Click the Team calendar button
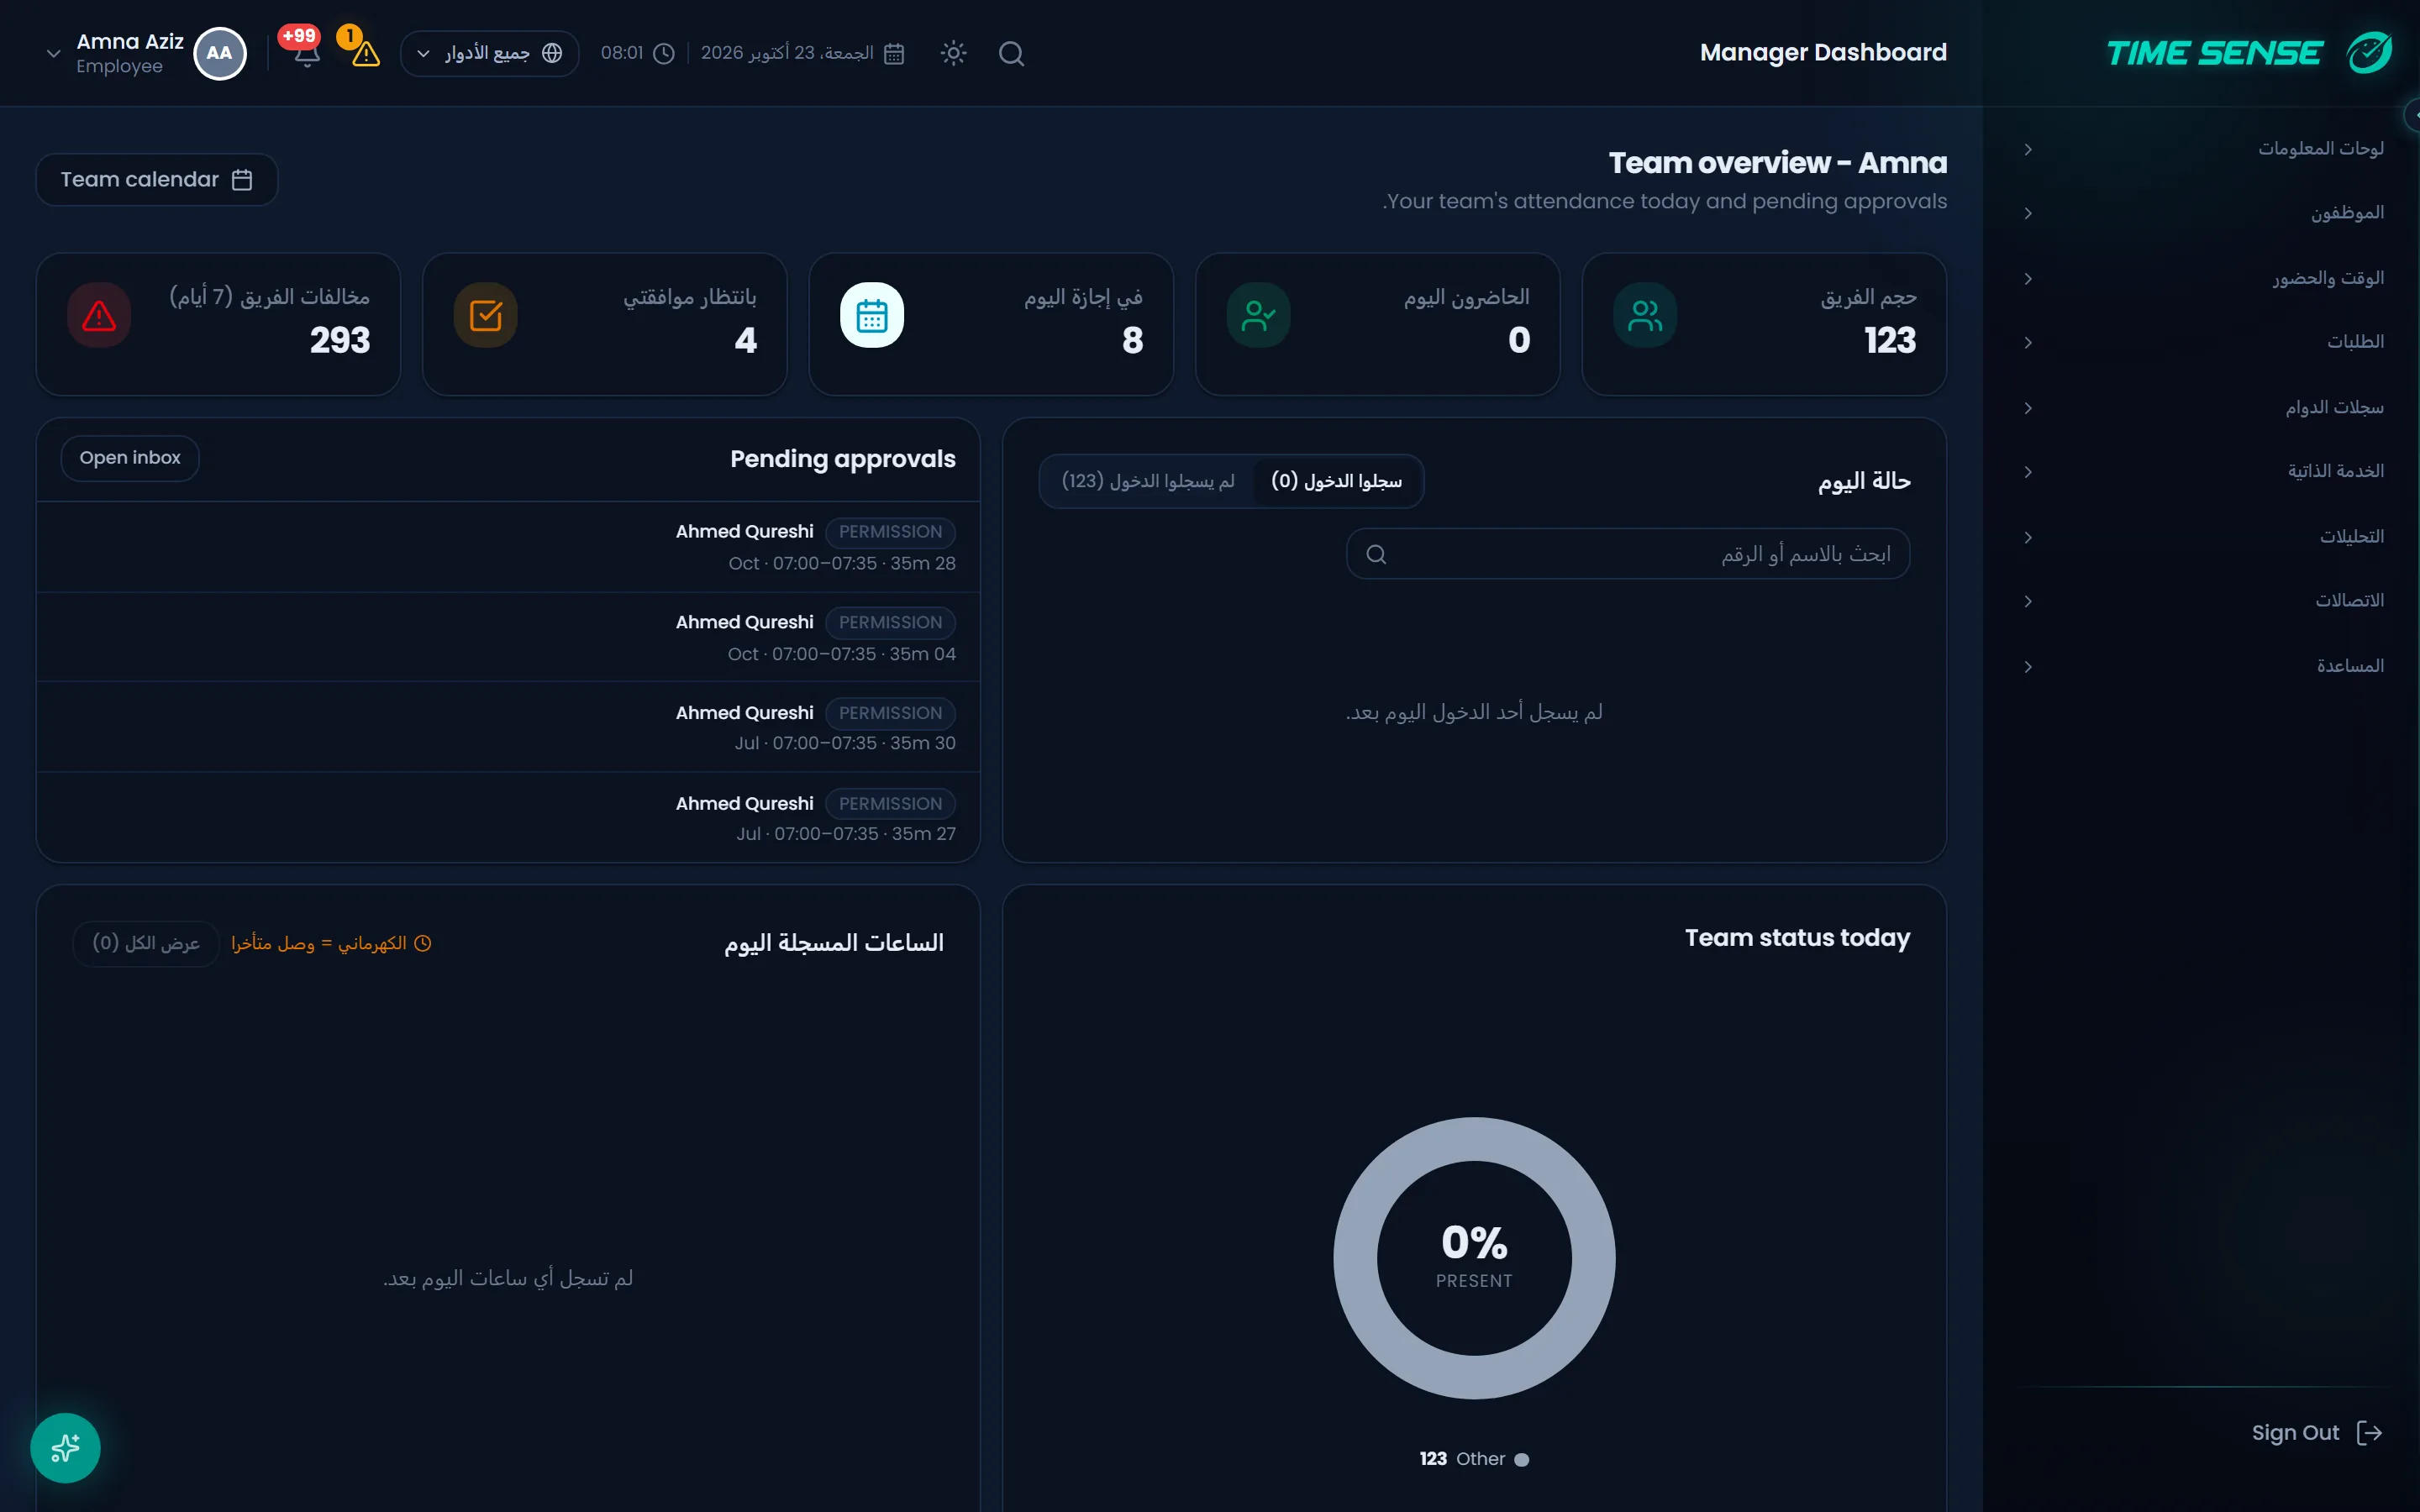This screenshot has height=1512, width=2420. coord(157,179)
